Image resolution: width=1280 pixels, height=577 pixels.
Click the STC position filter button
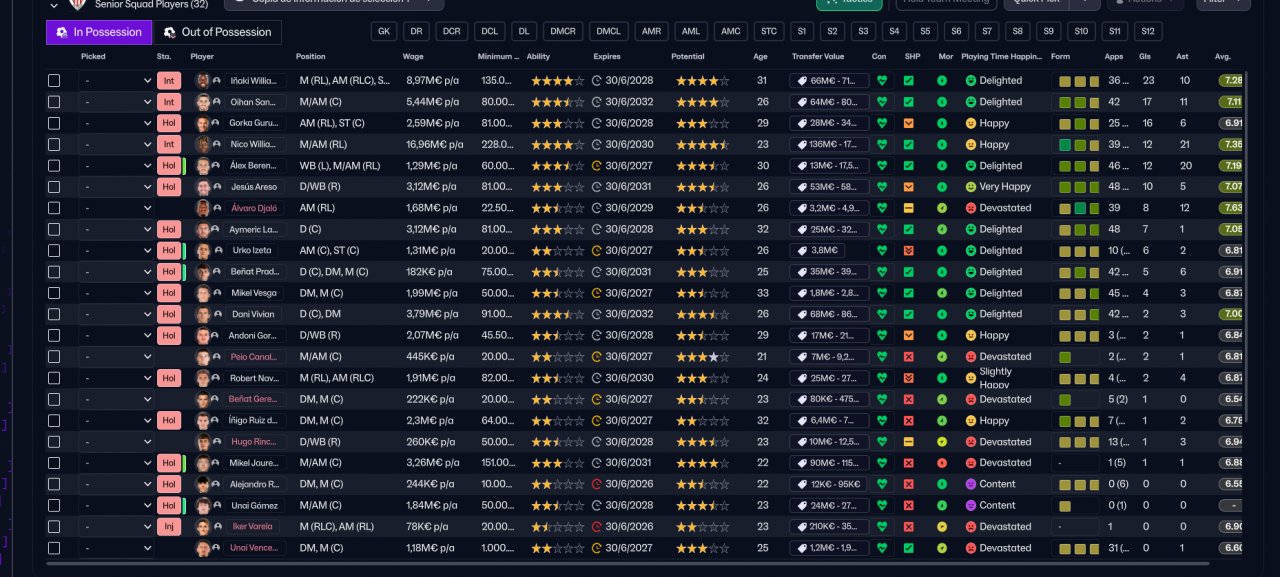[767, 32]
